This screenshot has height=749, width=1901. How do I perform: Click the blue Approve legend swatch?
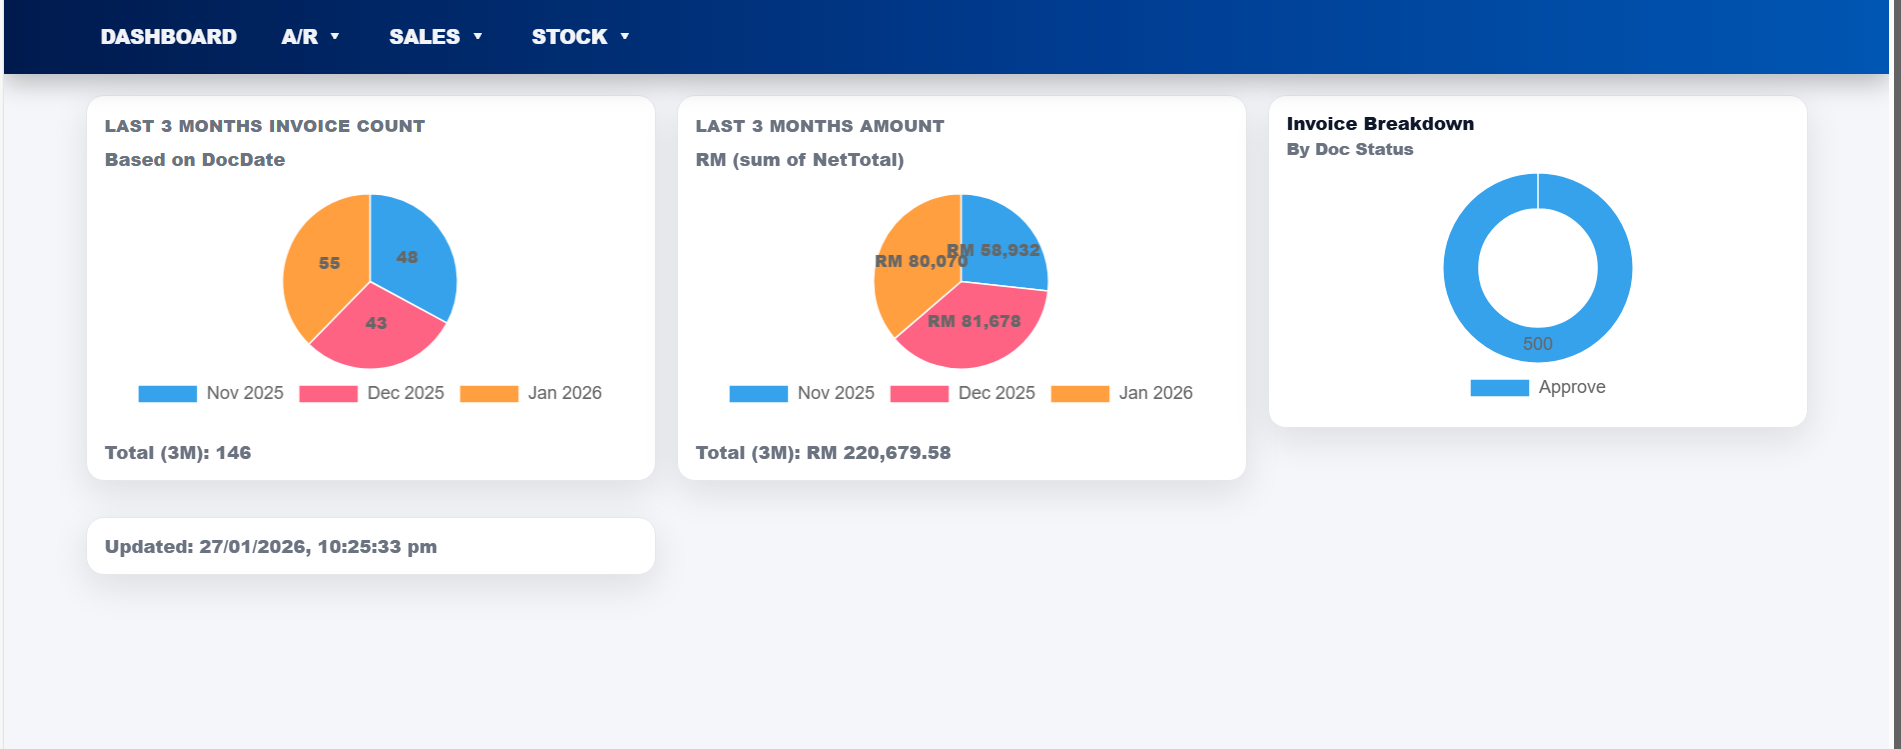click(x=1499, y=388)
